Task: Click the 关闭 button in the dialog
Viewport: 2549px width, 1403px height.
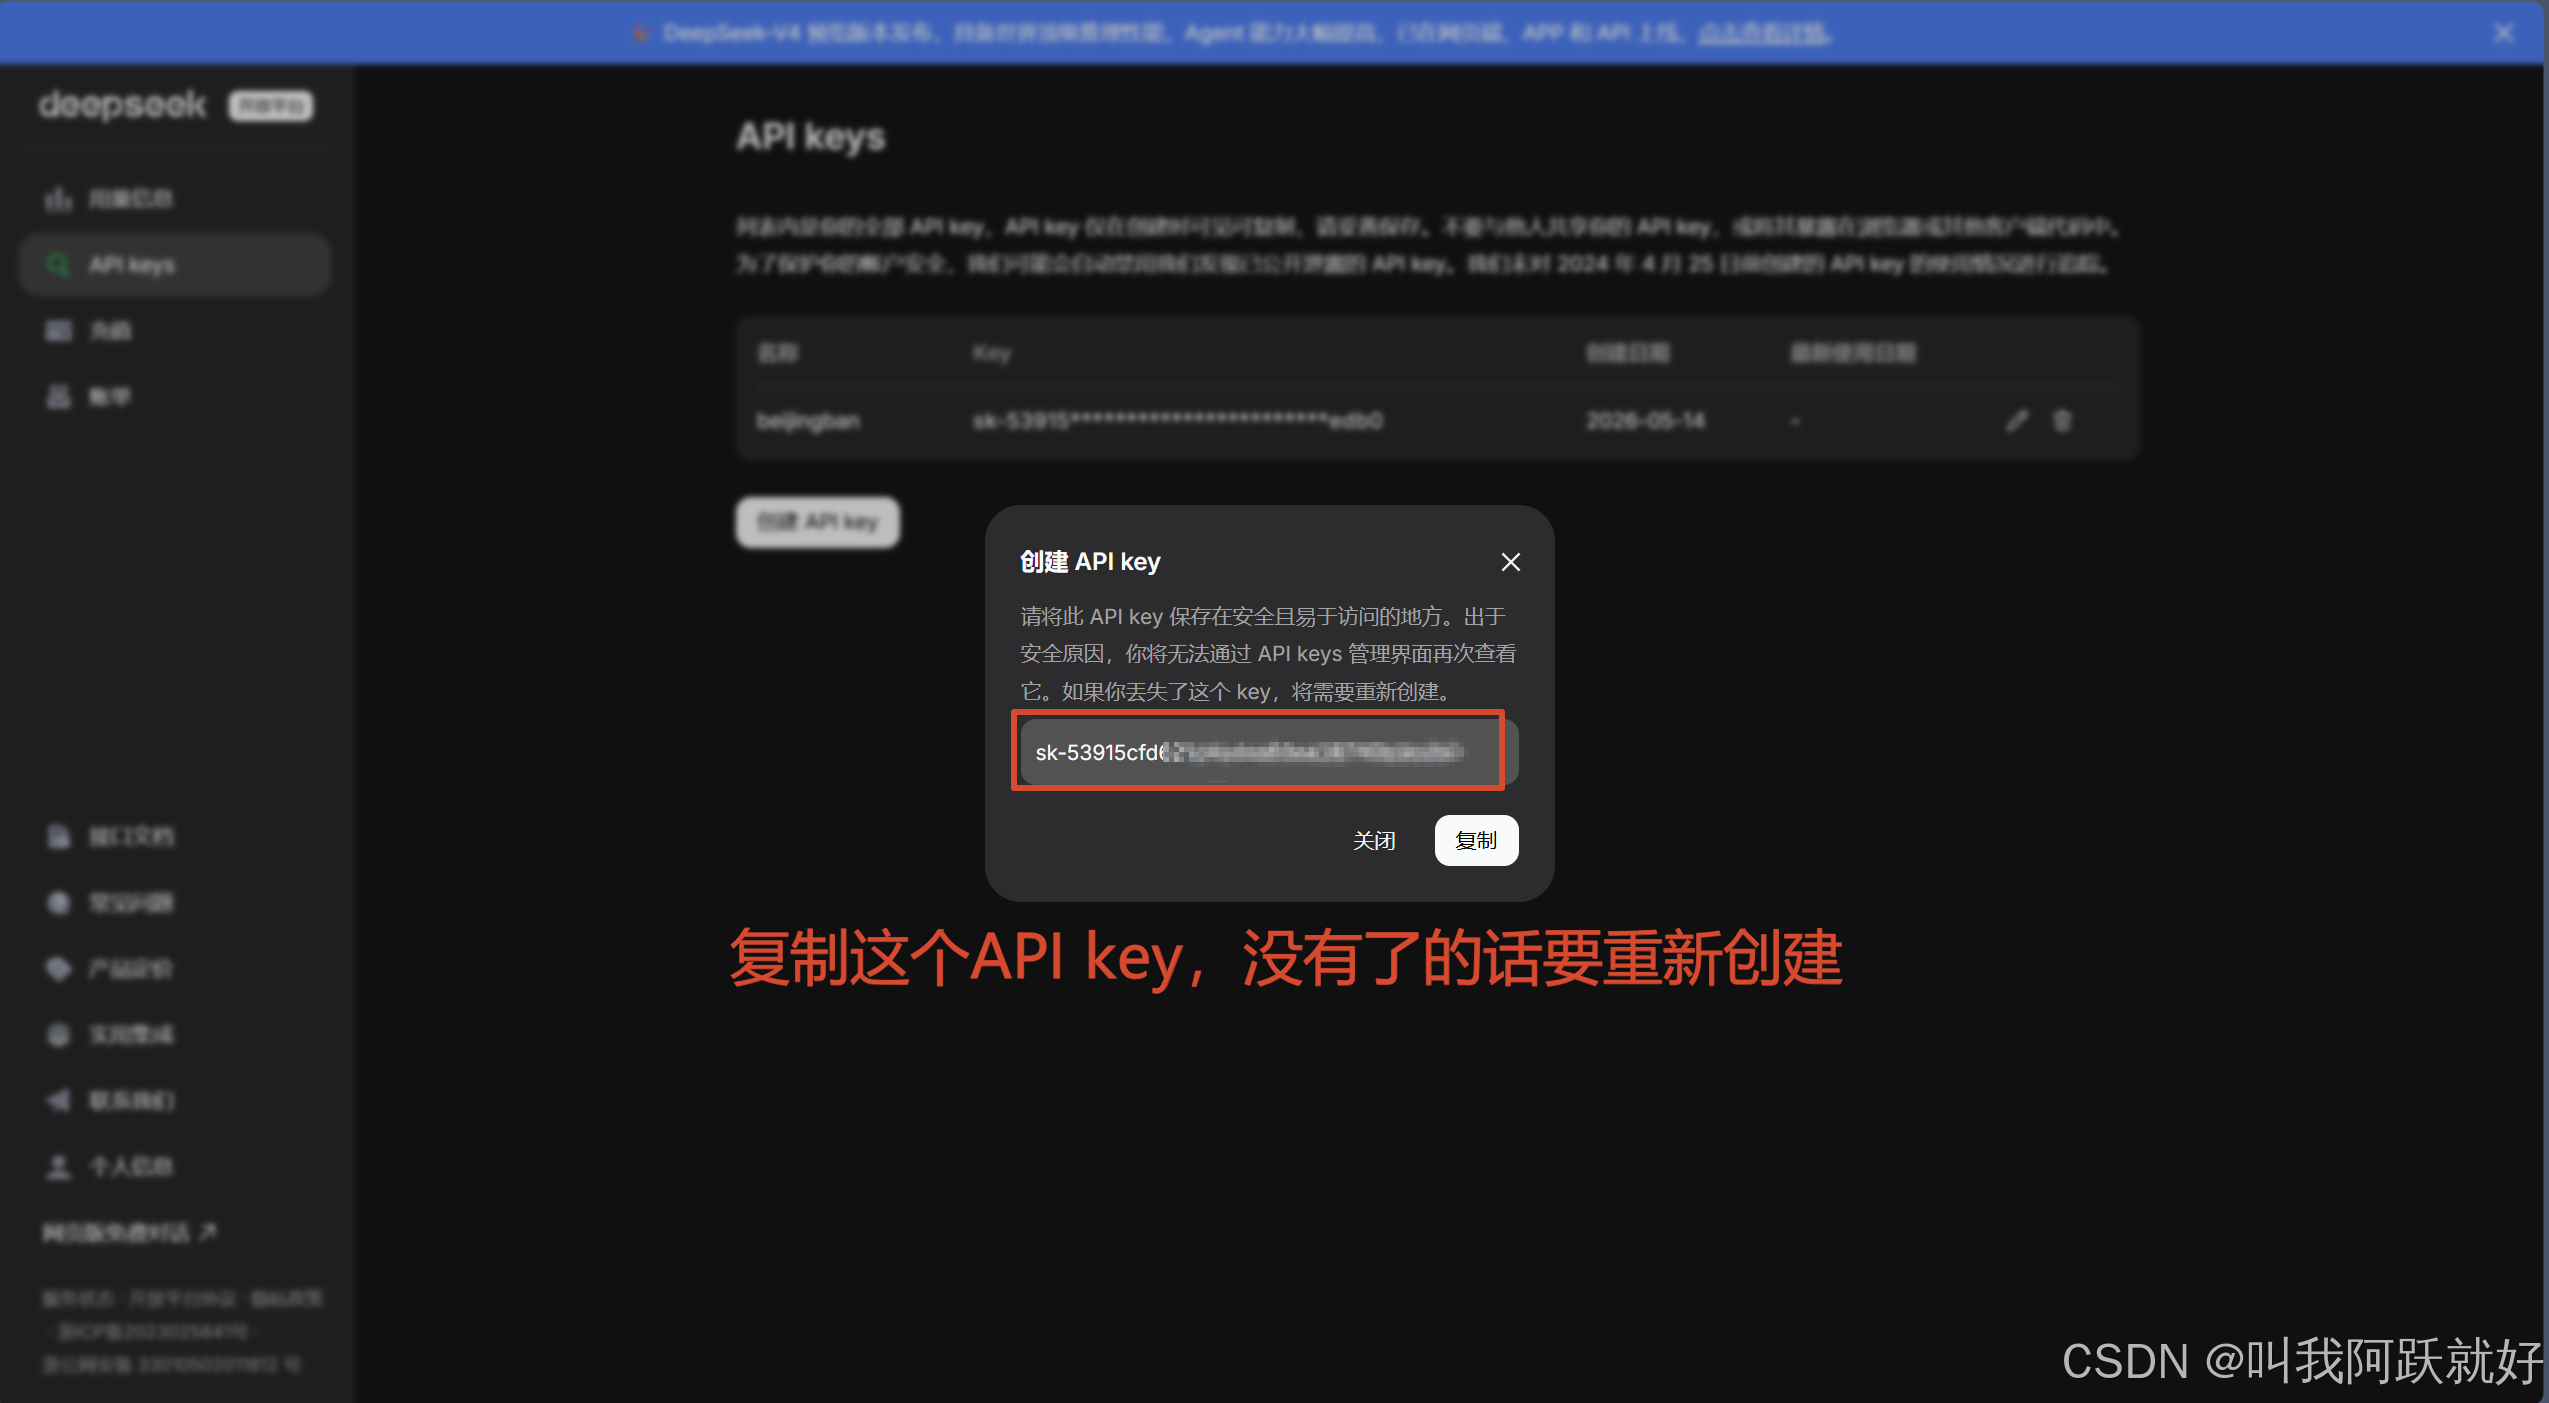Action: pyautogui.click(x=1374, y=840)
